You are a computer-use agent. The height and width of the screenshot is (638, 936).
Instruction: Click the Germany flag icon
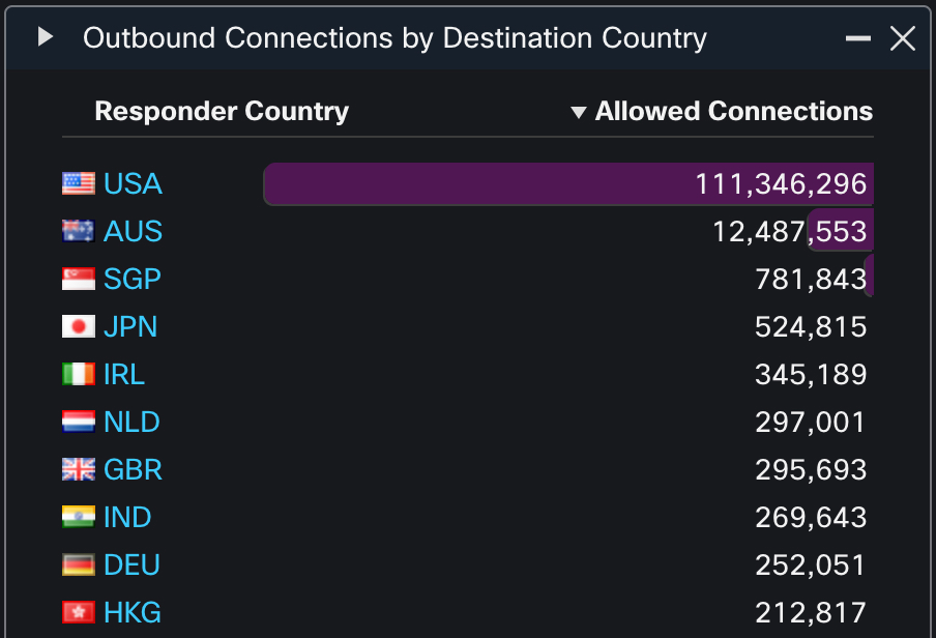coord(78,565)
